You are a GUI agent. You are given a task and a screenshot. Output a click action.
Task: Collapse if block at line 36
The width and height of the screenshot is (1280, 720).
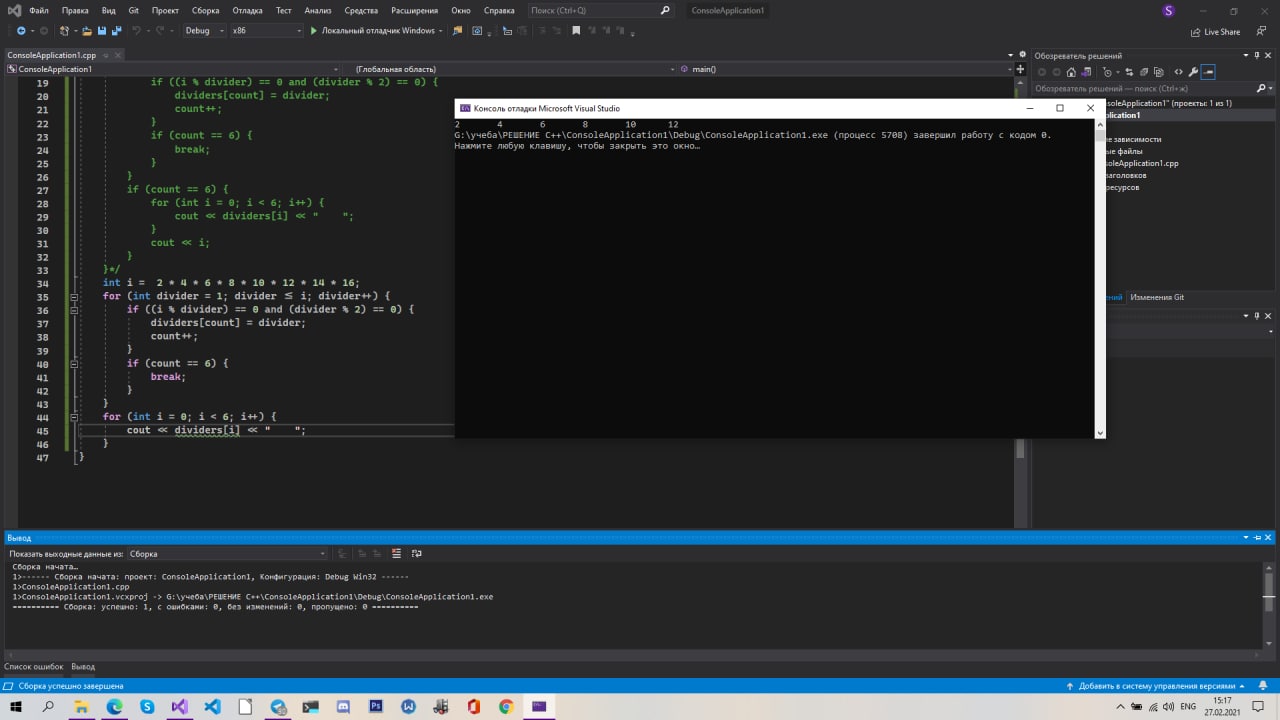click(x=75, y=310)
